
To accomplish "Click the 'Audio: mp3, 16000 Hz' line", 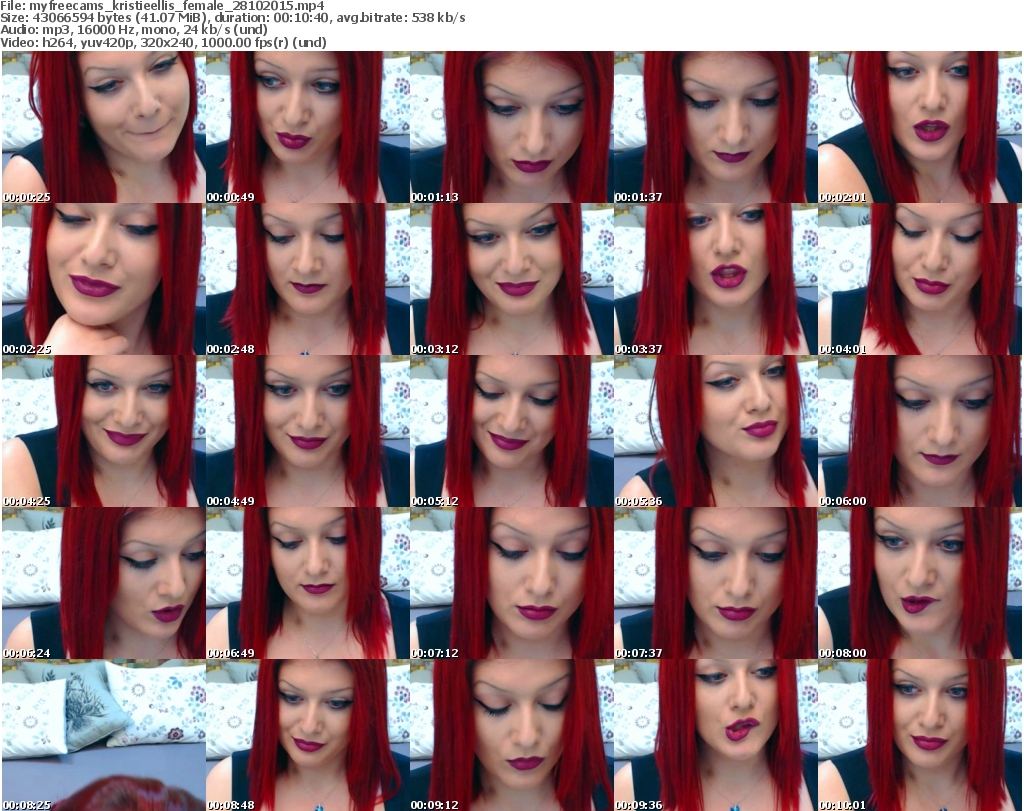I will (x=134, y=30).
